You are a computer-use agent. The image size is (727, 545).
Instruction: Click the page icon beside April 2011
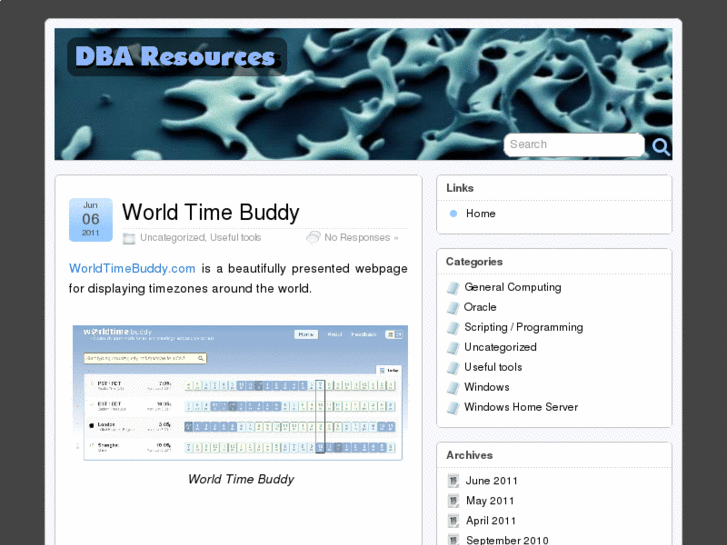point(453,521)
